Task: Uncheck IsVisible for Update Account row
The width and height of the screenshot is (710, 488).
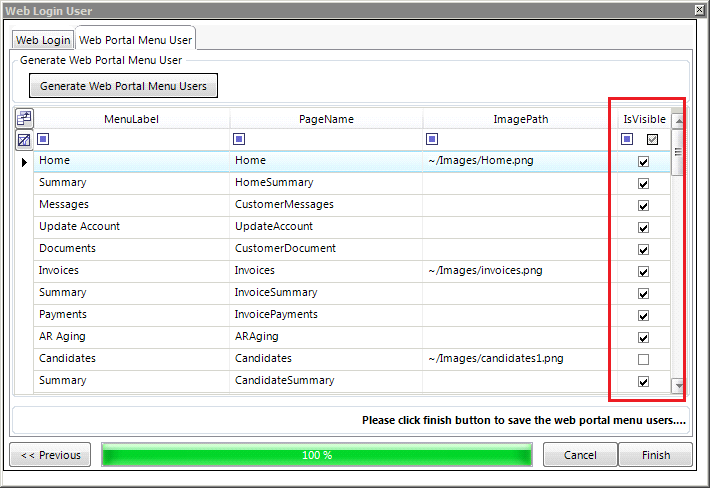Action: click(x=643, y=227)
